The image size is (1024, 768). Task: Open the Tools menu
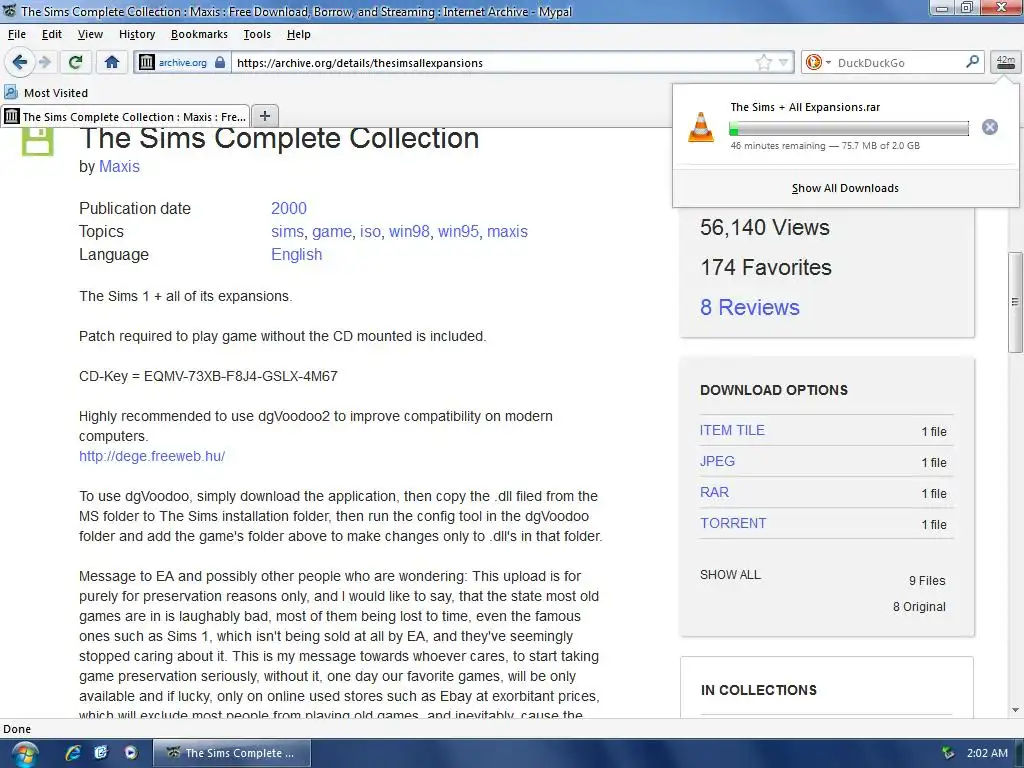coord(257,34)
